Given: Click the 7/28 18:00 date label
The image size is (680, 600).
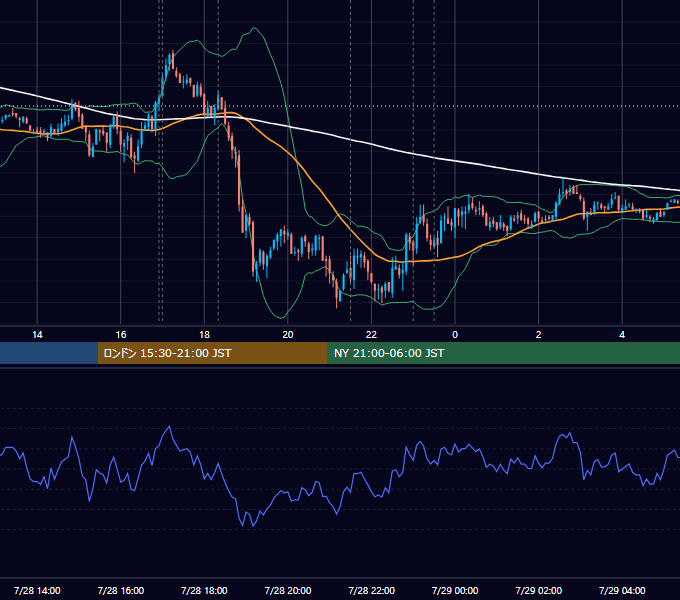Looking at the screenshot, I should [x=204, y=590].
